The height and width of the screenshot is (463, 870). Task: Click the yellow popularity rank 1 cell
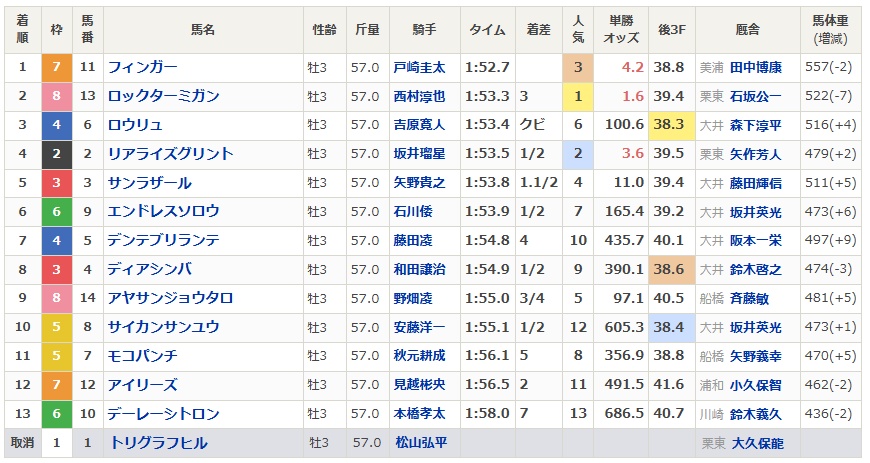(x=578, y=96)
